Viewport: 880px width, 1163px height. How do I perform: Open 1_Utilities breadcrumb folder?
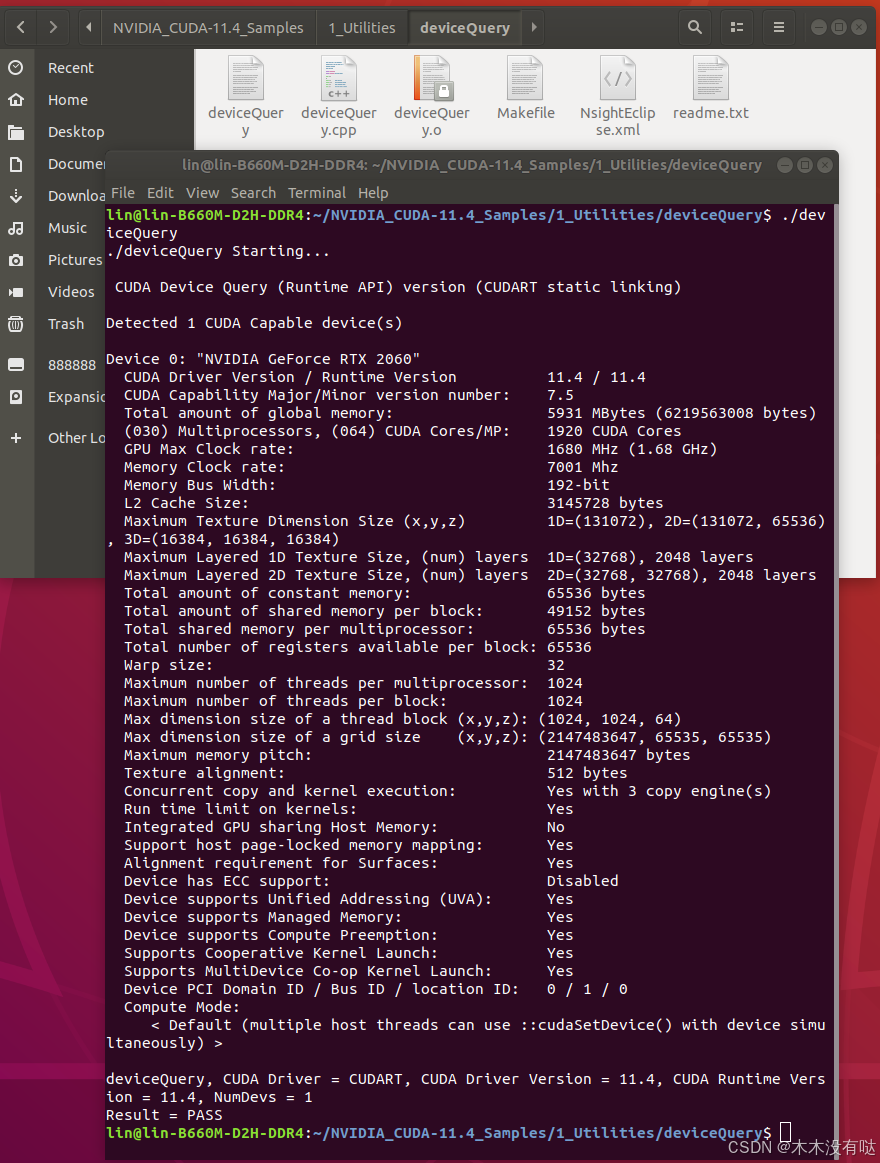(362, 28)
